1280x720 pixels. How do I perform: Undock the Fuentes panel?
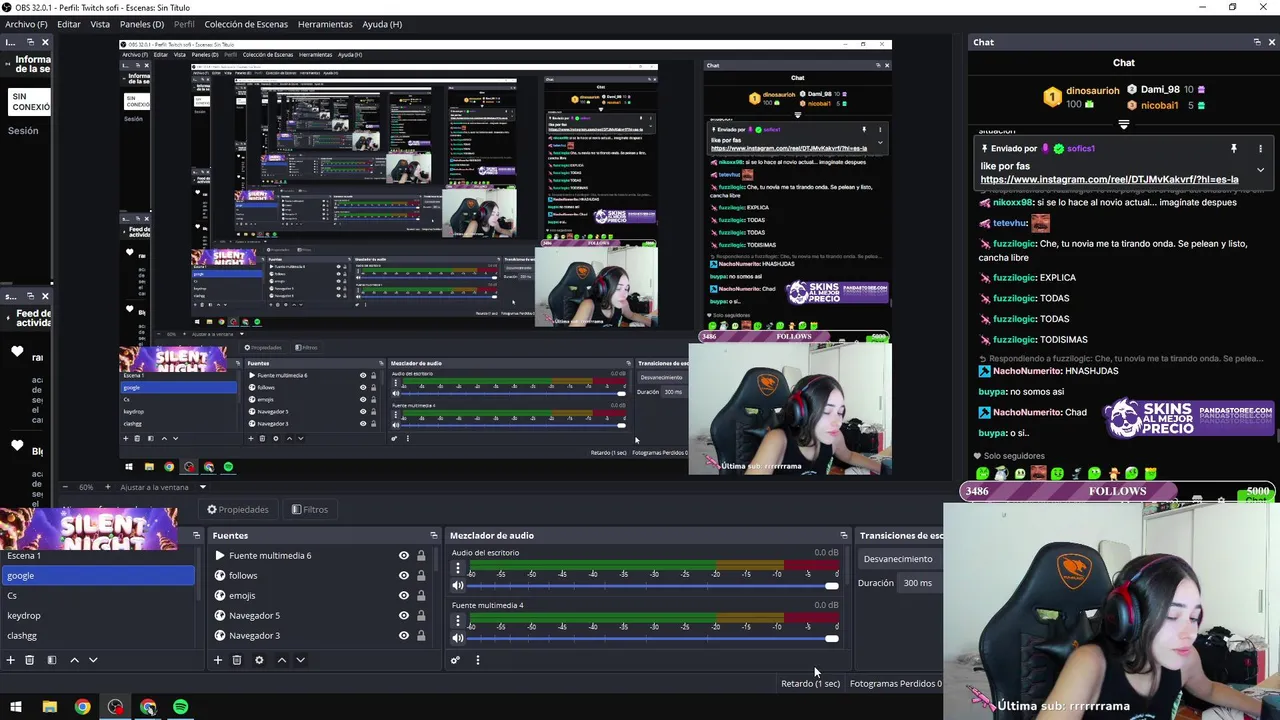tap(433, 535)
